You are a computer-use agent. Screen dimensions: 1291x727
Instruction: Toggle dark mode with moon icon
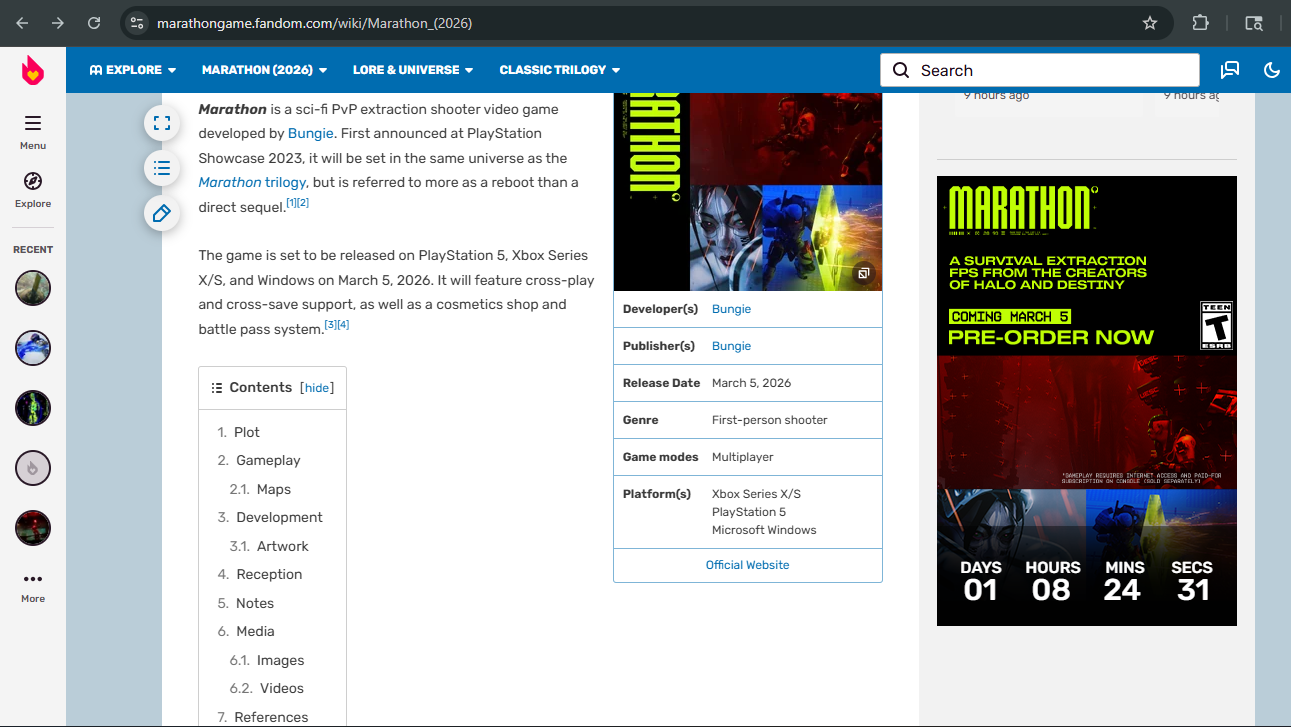click(x=1272, y=70)
